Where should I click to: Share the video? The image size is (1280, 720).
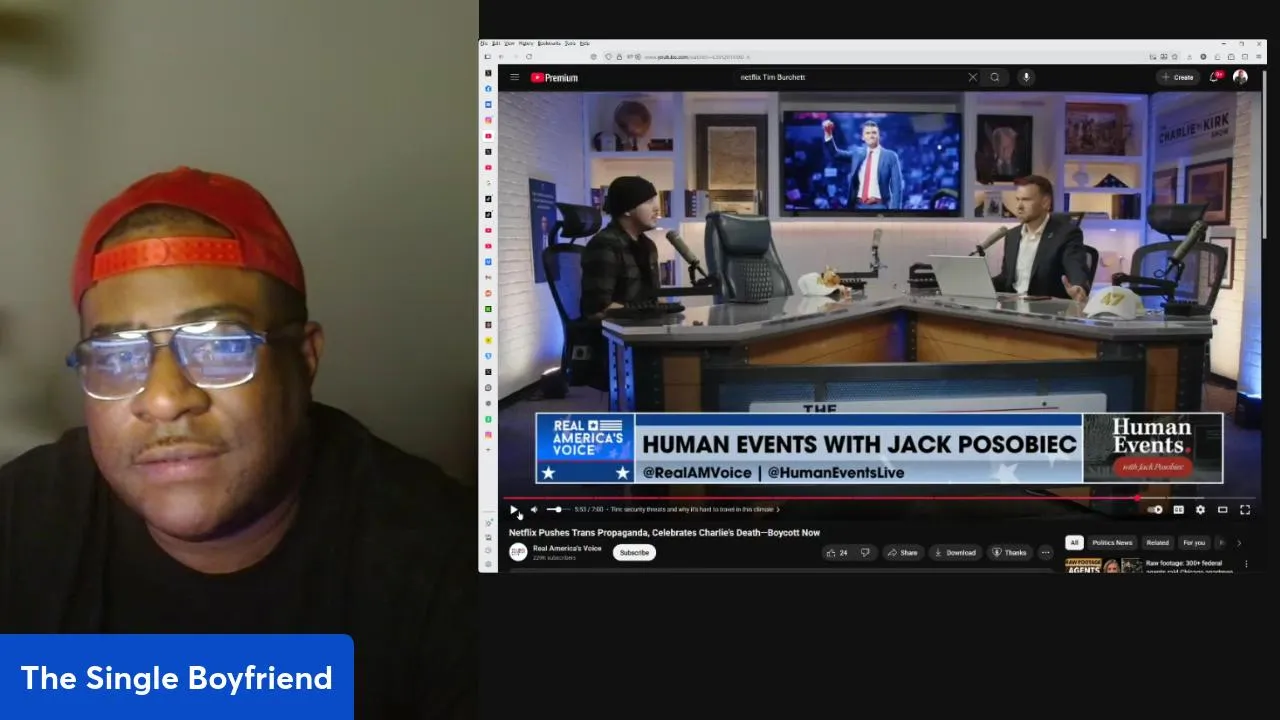pos(902,552)
